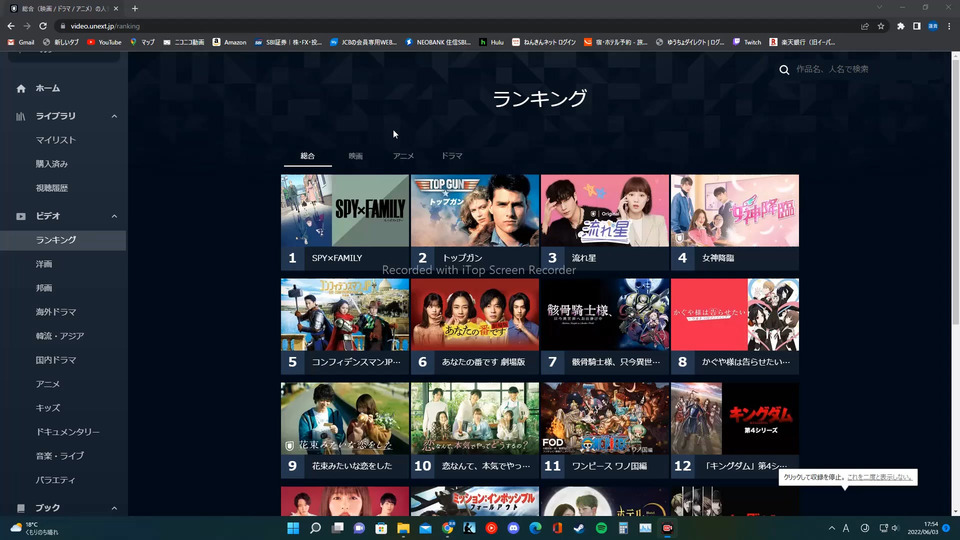Open the Hulu bookmark
Screen dimensions: 960x540
click(491, 42)
